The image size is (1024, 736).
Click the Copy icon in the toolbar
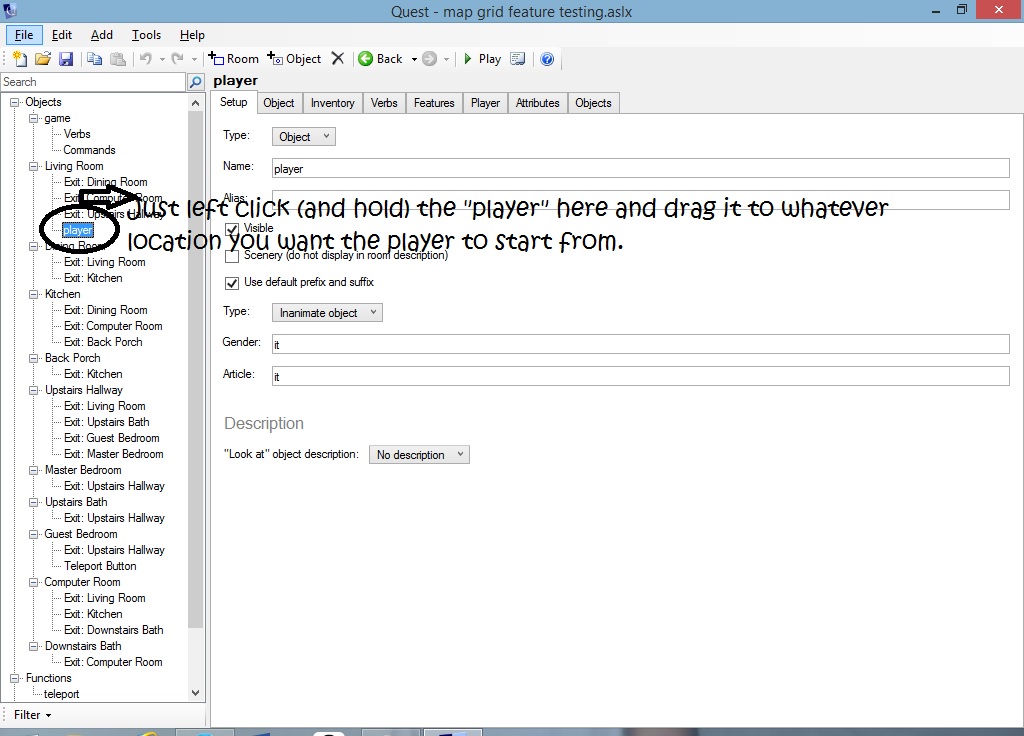[x=94, y=59]
